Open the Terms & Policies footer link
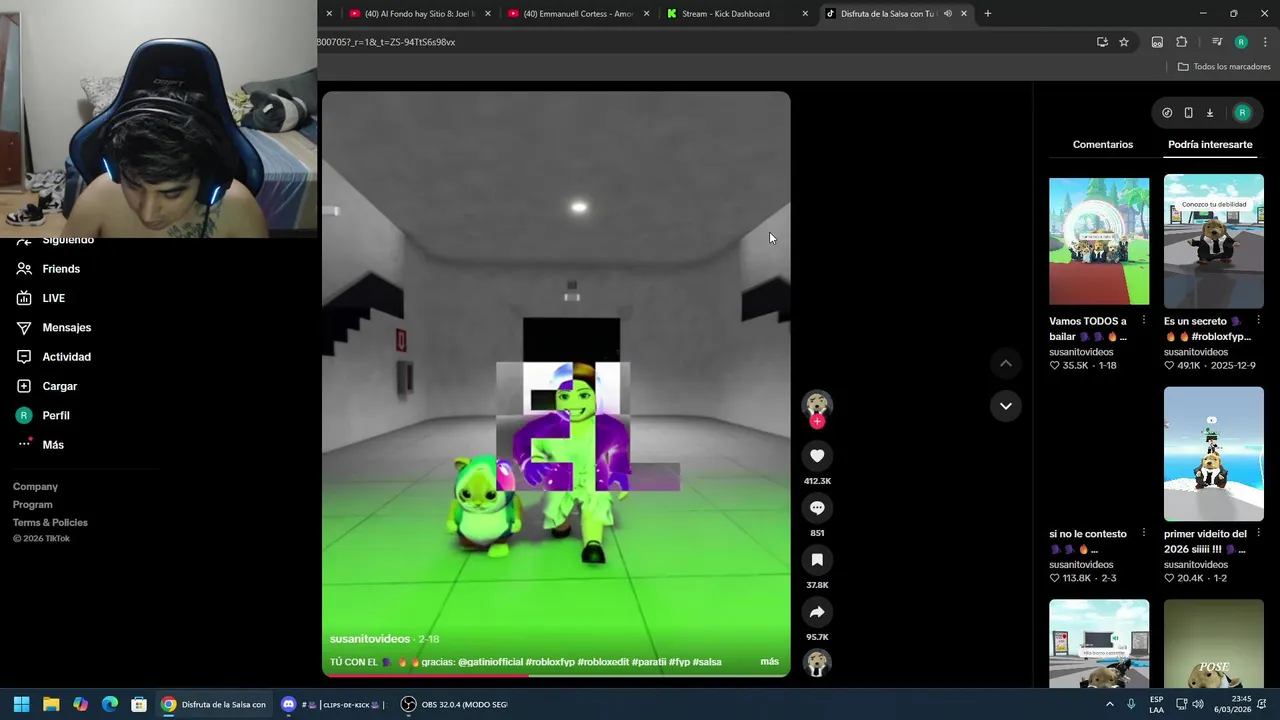This screenshot has height=720, width=1280. [50, 523]
